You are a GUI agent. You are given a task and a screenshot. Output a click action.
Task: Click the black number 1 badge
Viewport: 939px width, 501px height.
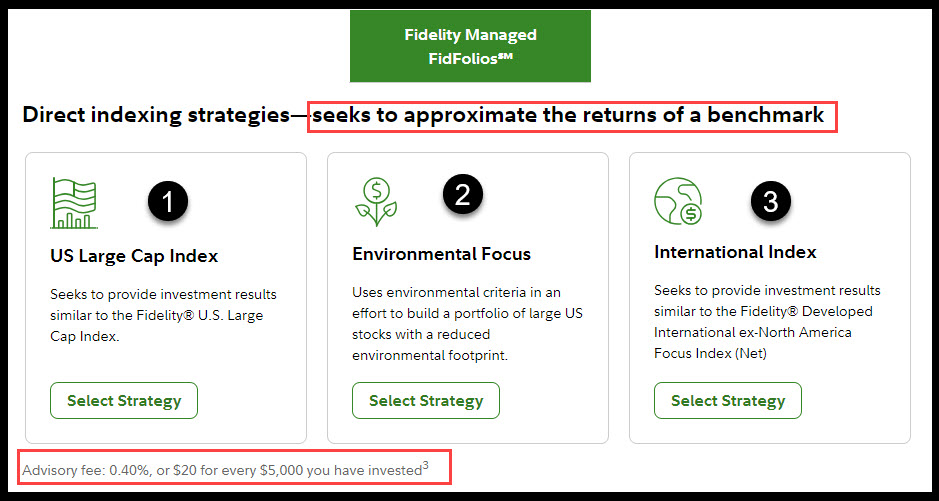click(168, 201)
